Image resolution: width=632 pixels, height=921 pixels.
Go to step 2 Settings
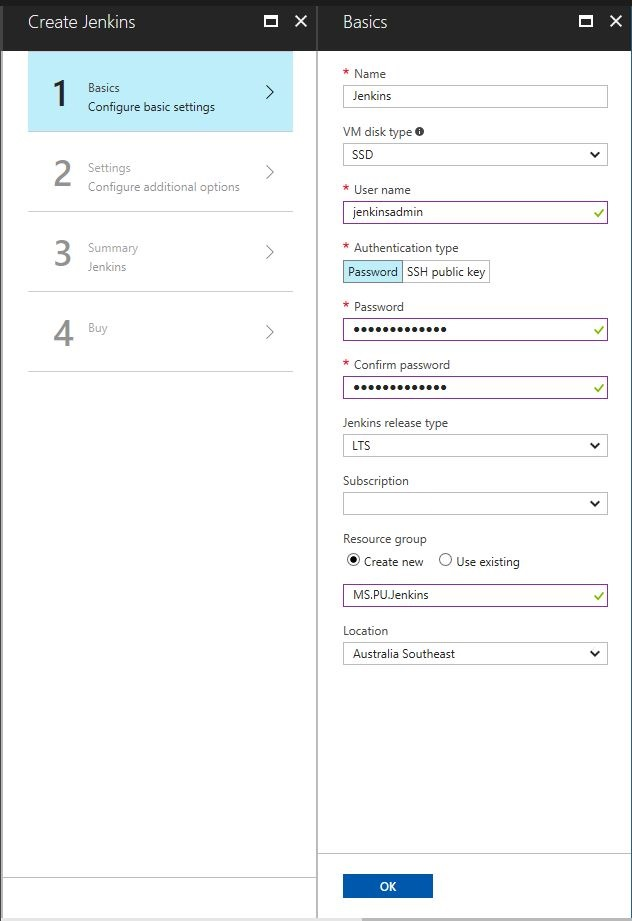160,177
